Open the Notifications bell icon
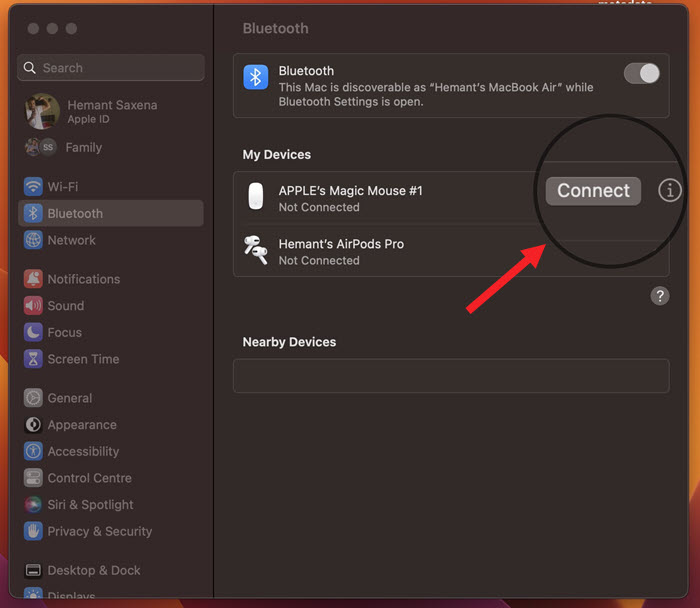Screen dimensions: 700x608 [33, 279]
